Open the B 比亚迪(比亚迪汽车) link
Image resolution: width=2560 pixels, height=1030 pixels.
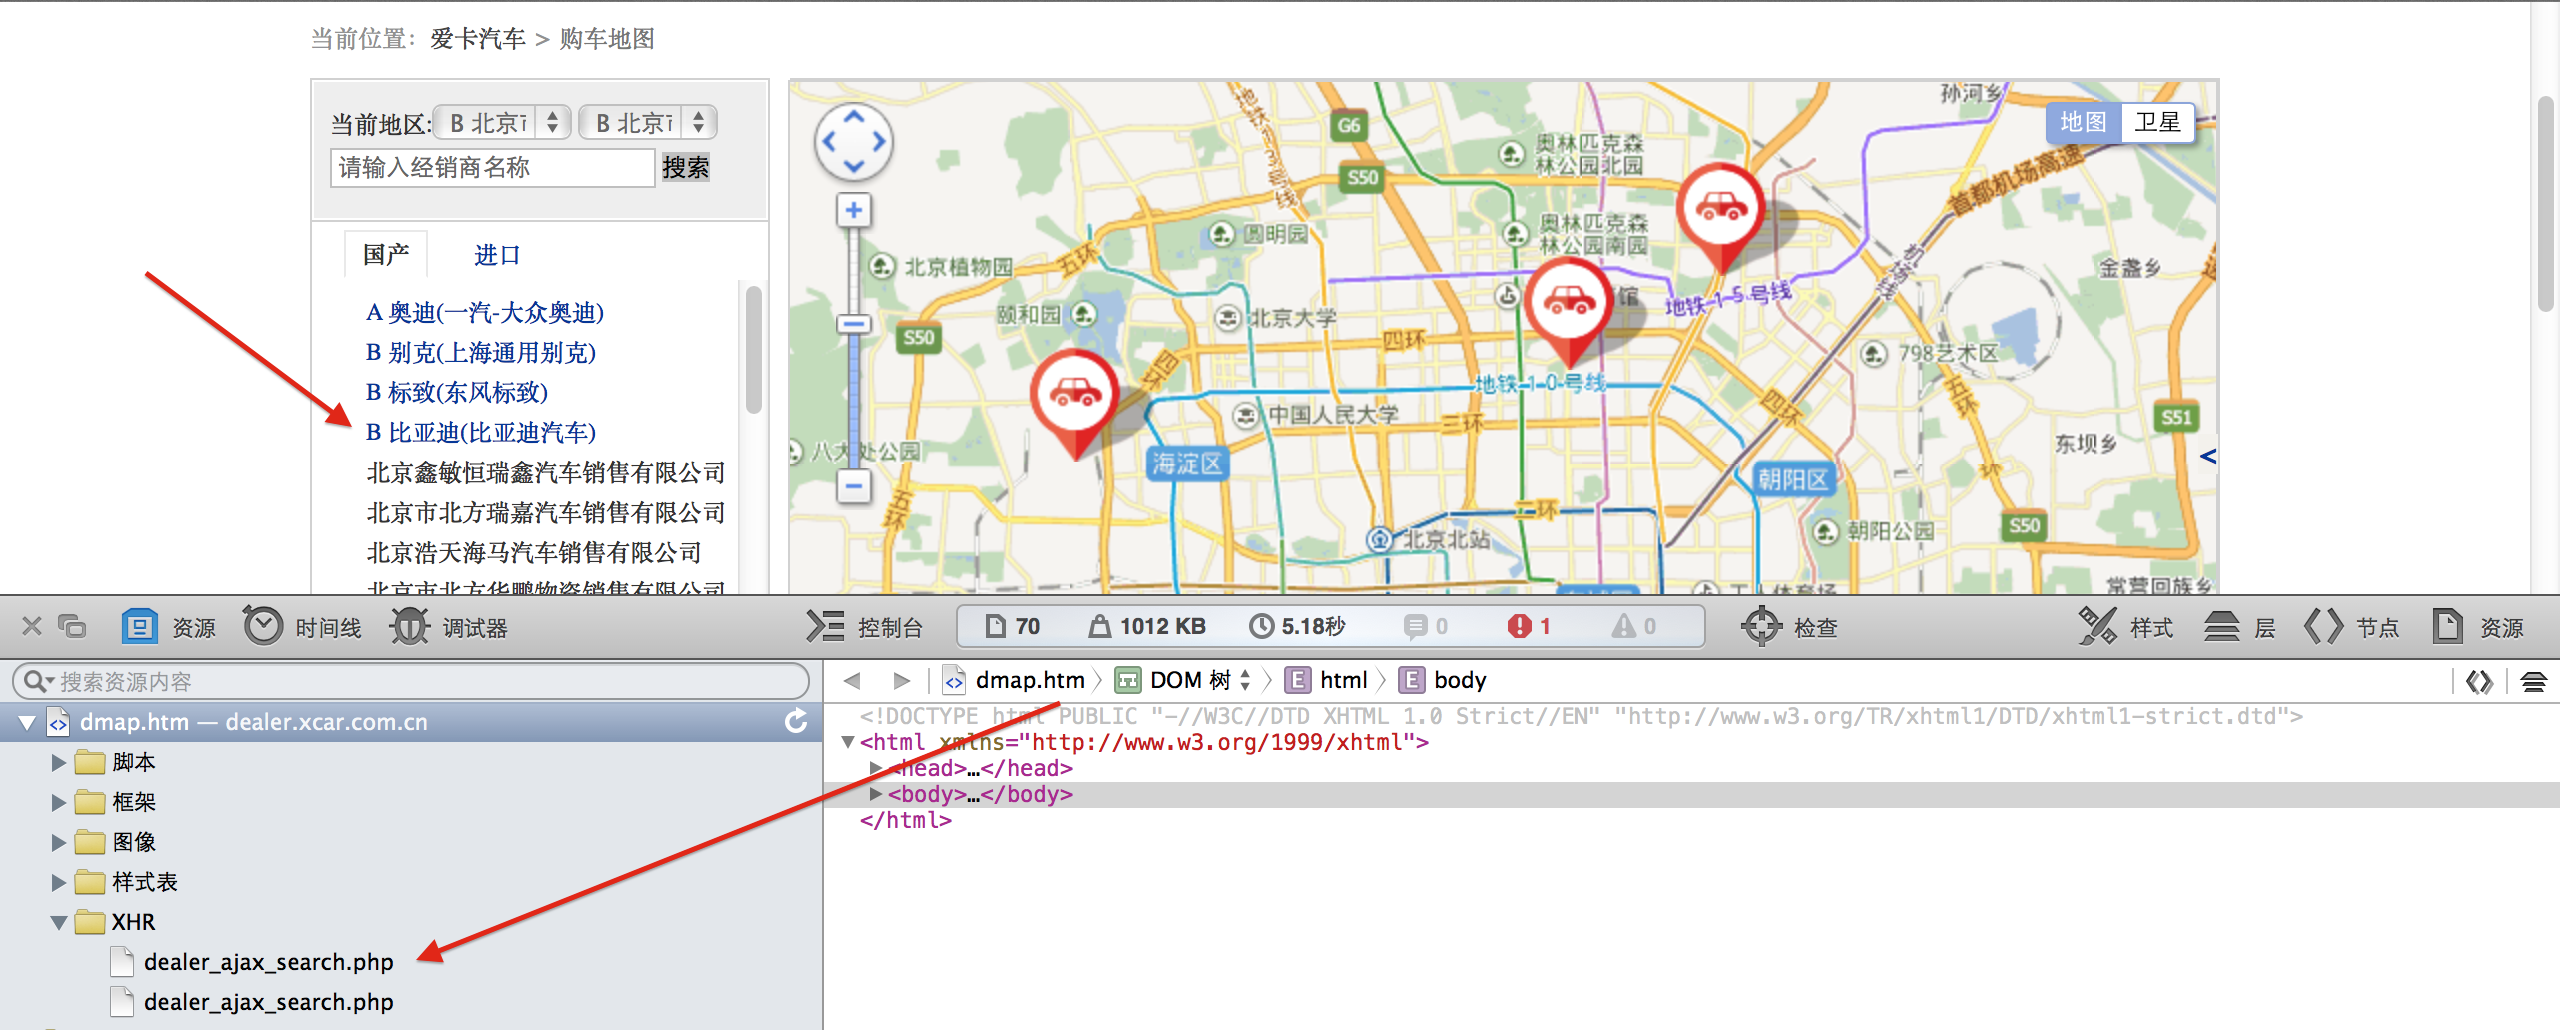pos(481,432)
